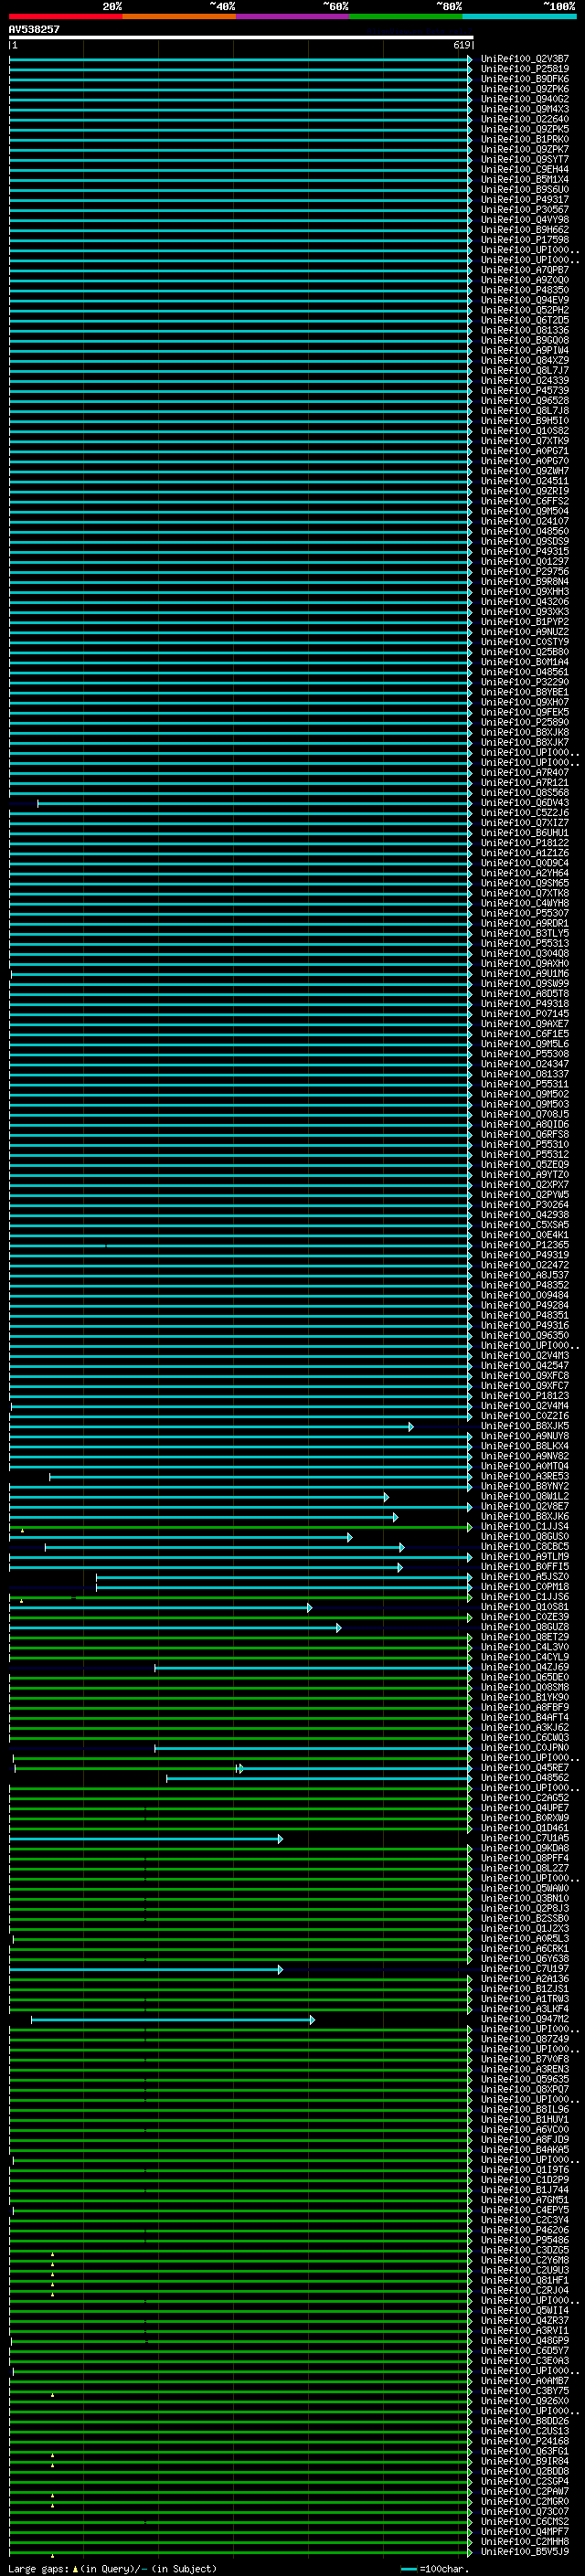Click the UniRef100_A9NUY8 label
585x2576 pixels.
click(525, 1436)
